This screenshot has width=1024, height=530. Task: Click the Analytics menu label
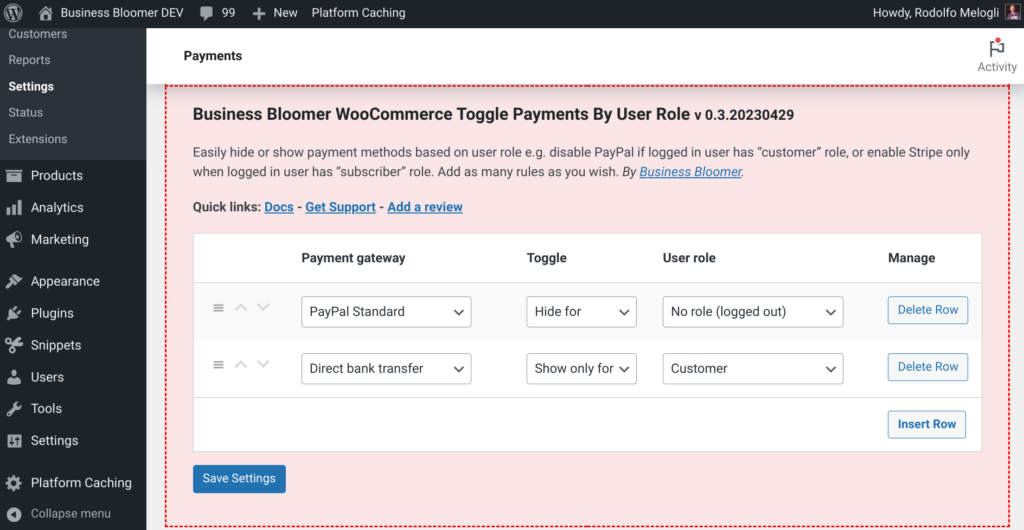(57, 208)
